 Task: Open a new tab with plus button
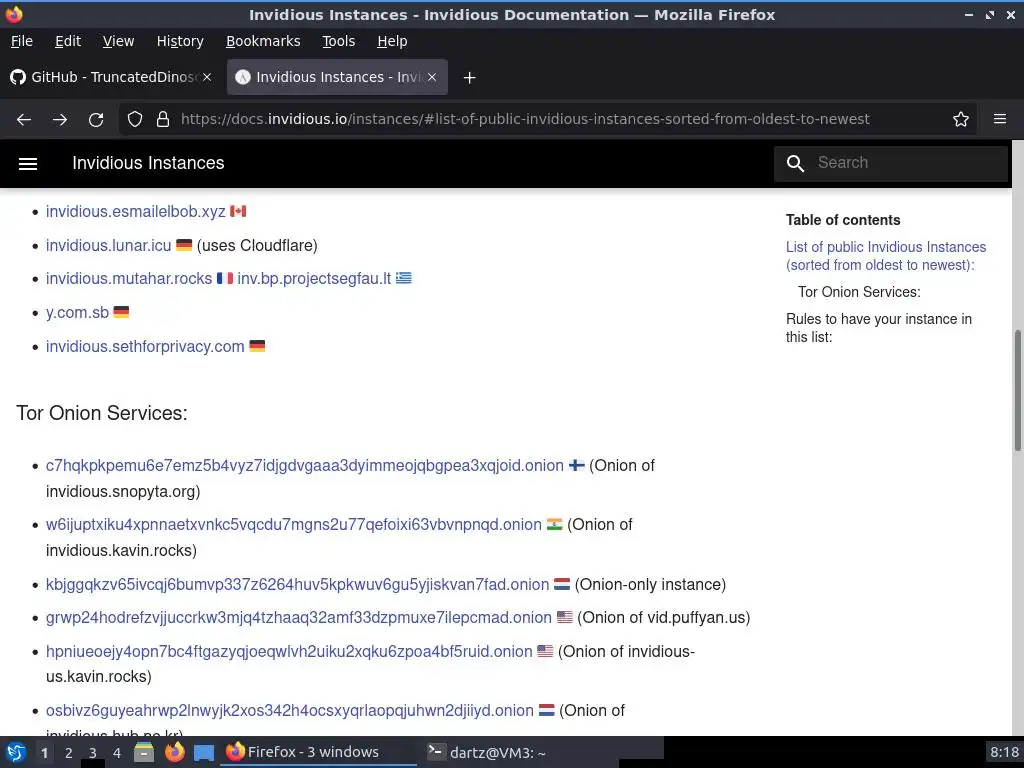[469, 78]
